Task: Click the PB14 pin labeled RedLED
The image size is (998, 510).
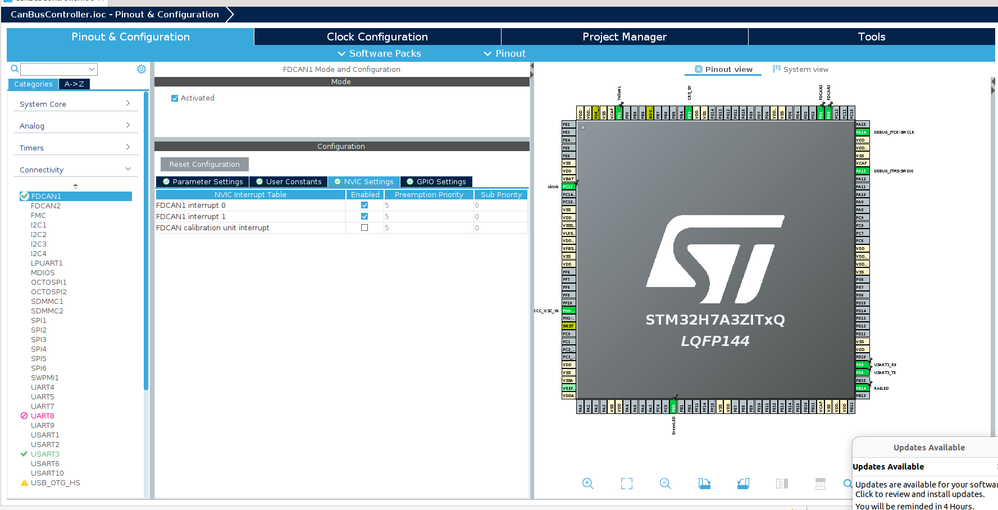Action: point(862,388)
